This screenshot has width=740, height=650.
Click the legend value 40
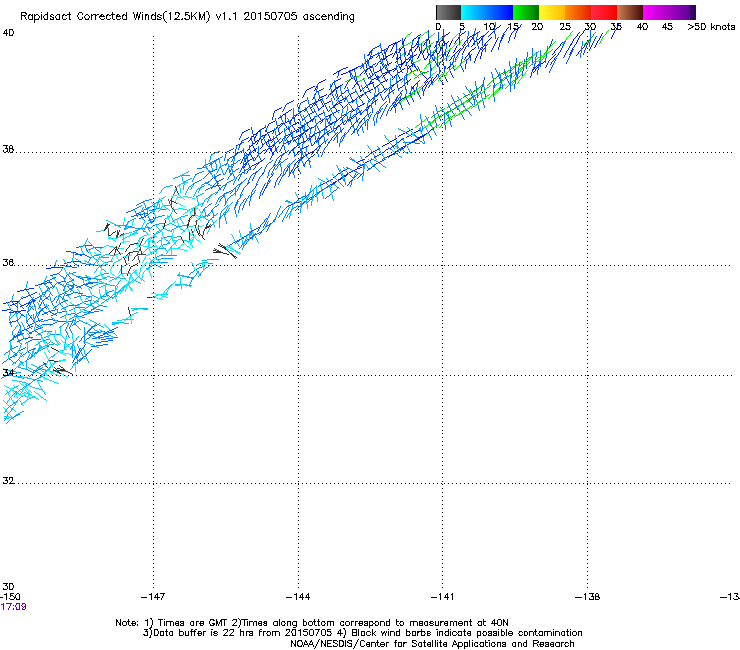point(642,27)
